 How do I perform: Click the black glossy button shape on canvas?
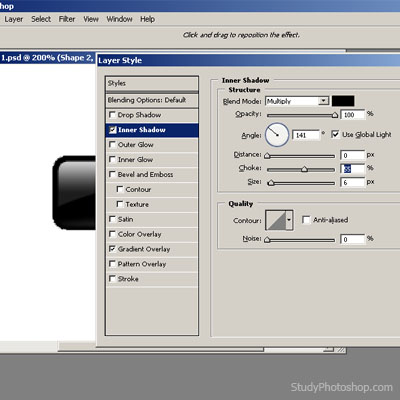(74, 193)
